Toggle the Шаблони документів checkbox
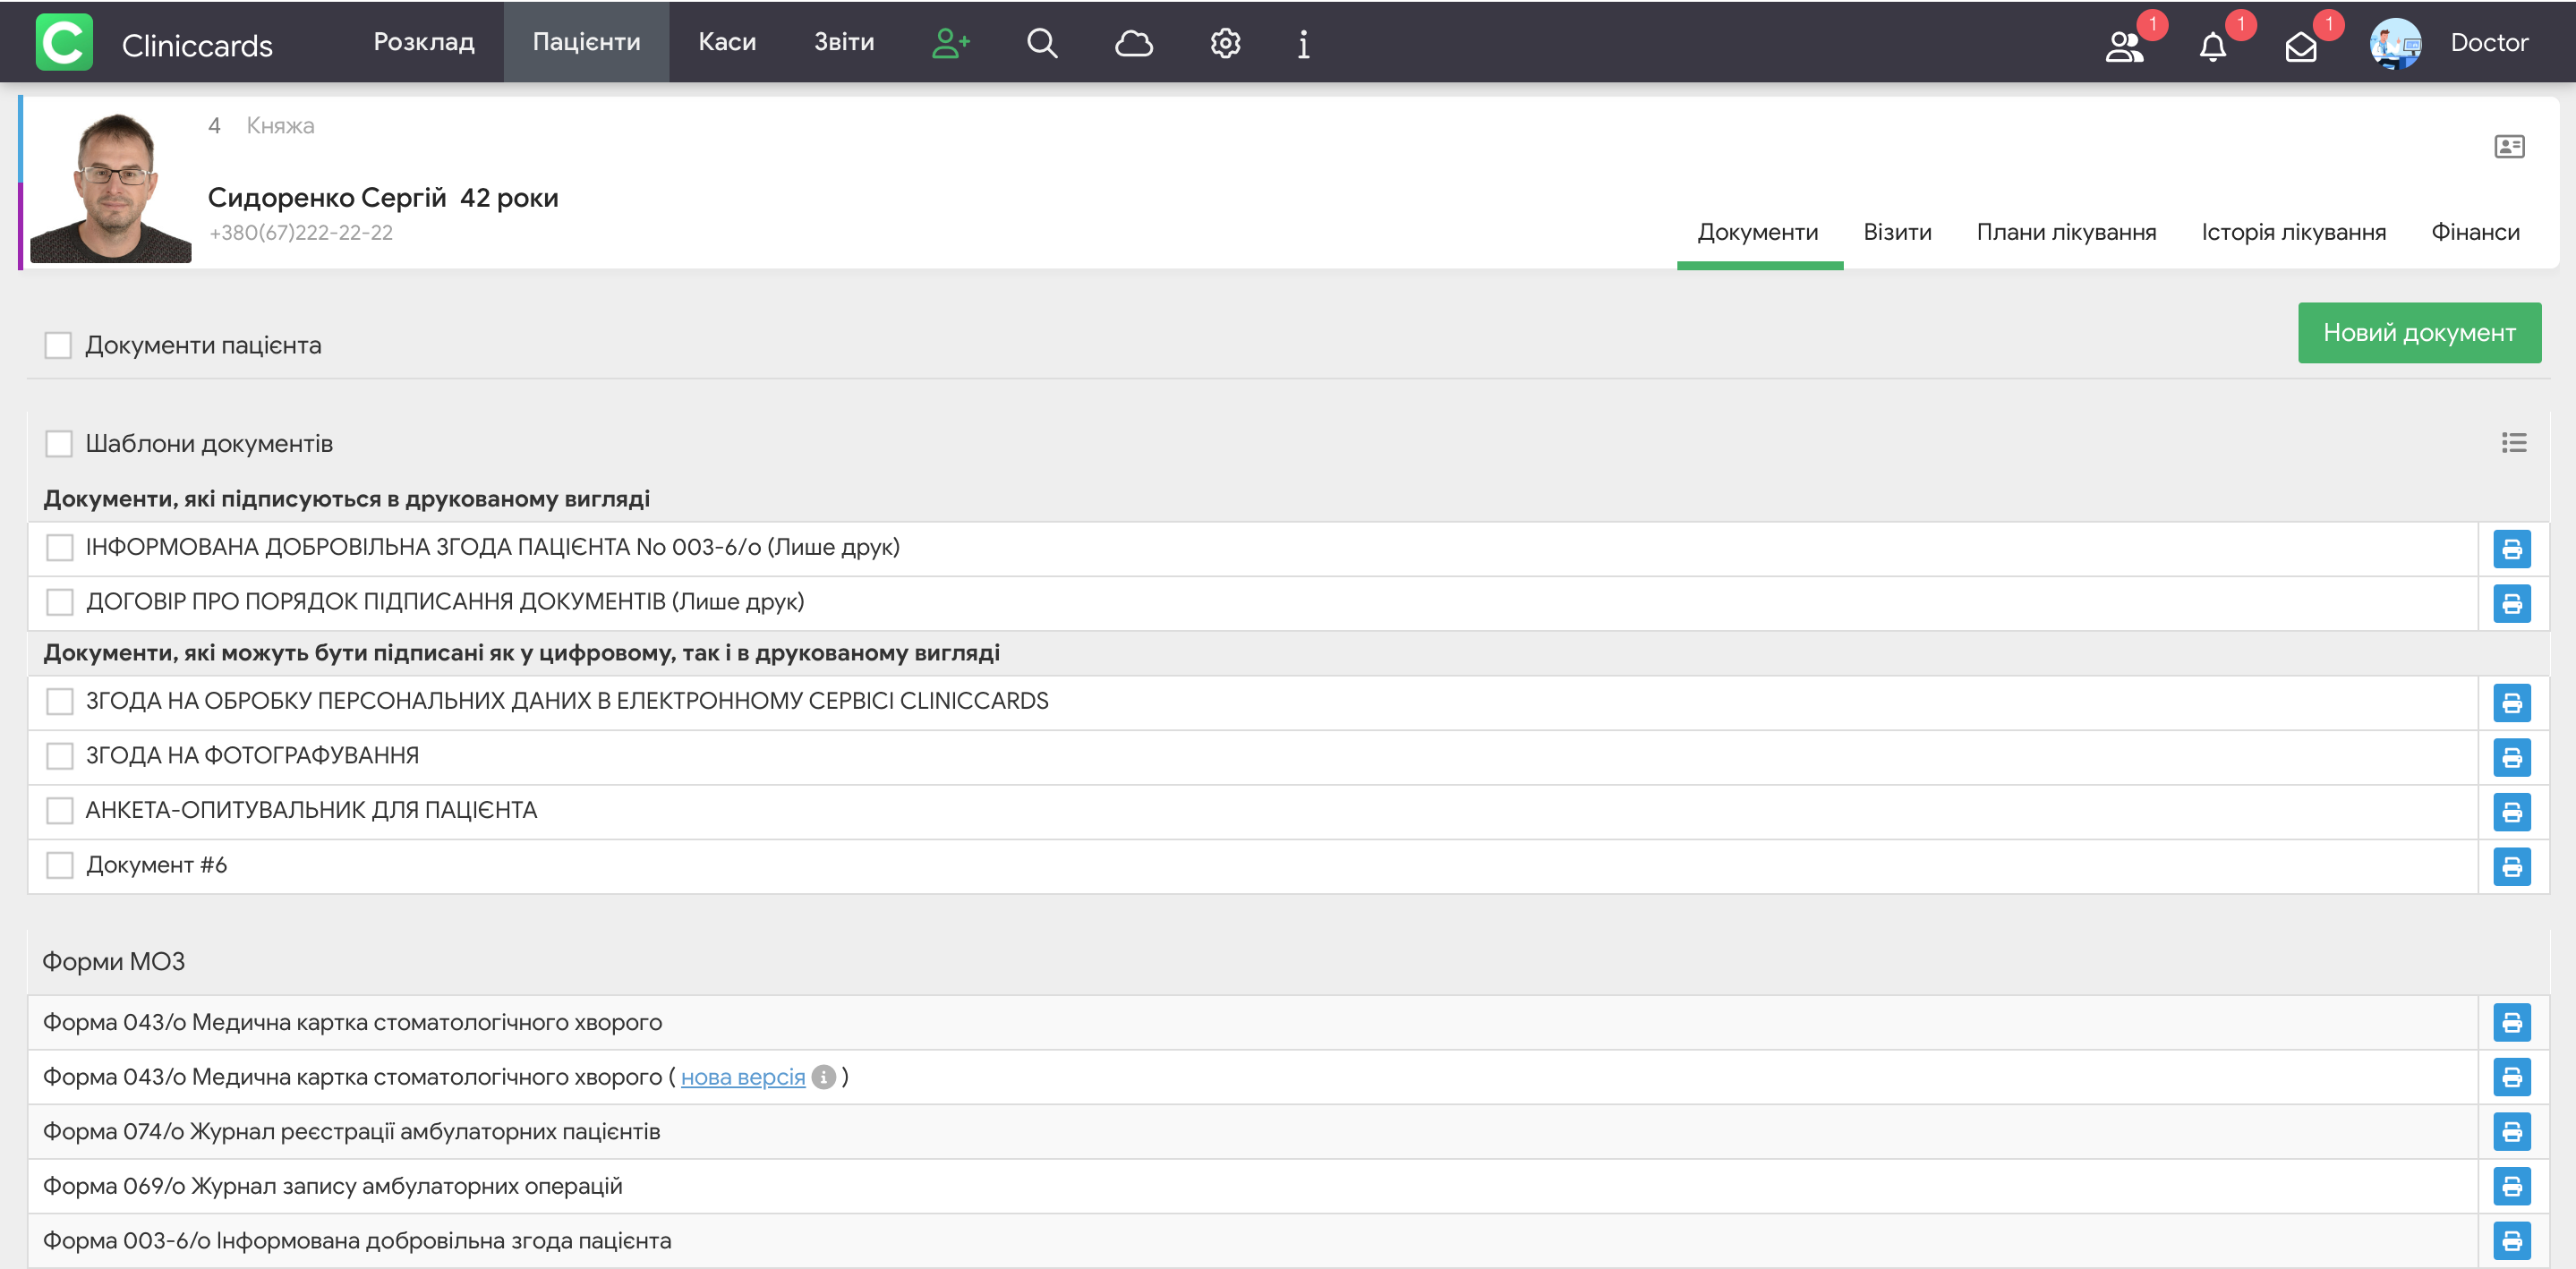 coord(59,443)
